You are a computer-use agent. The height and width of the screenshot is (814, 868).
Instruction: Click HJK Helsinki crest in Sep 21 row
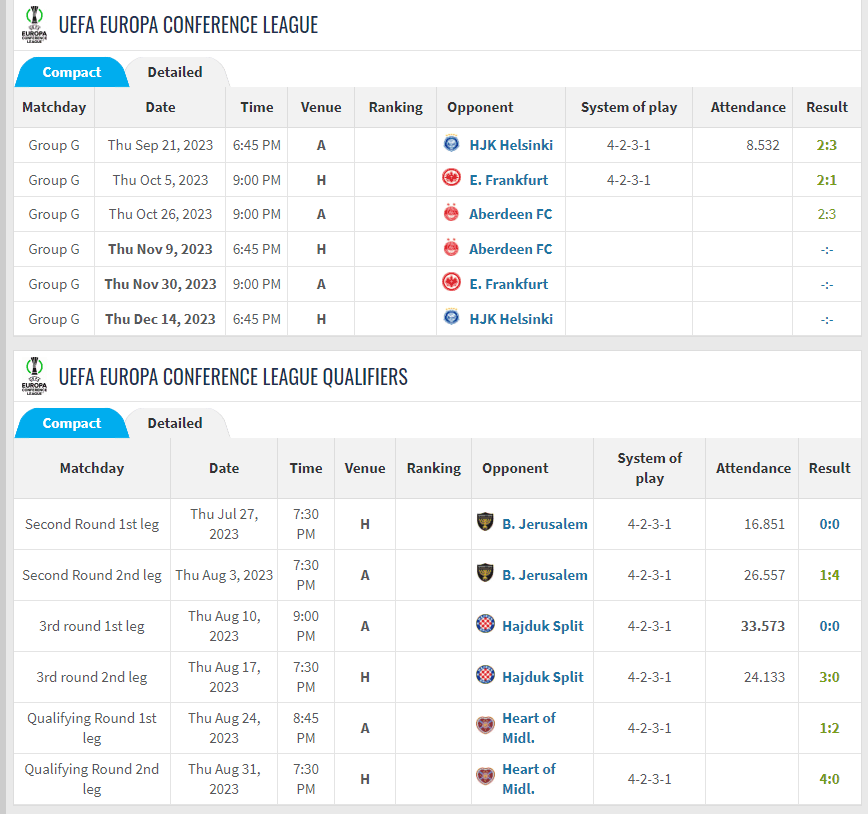tap(451, 145)
